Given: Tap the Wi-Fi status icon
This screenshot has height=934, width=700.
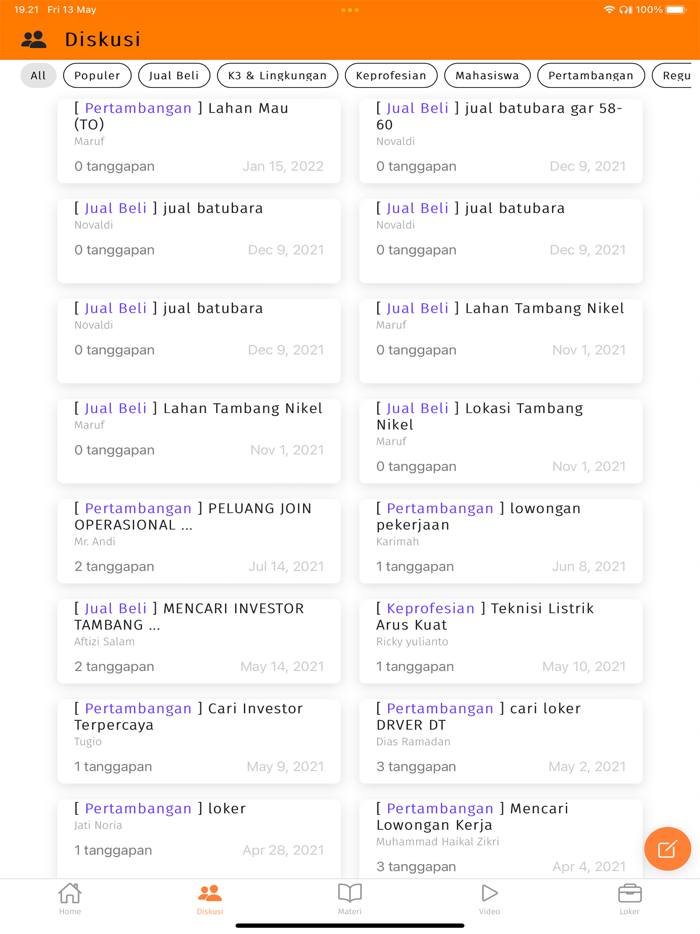Looking at the screenshot, I should (609, 10).
